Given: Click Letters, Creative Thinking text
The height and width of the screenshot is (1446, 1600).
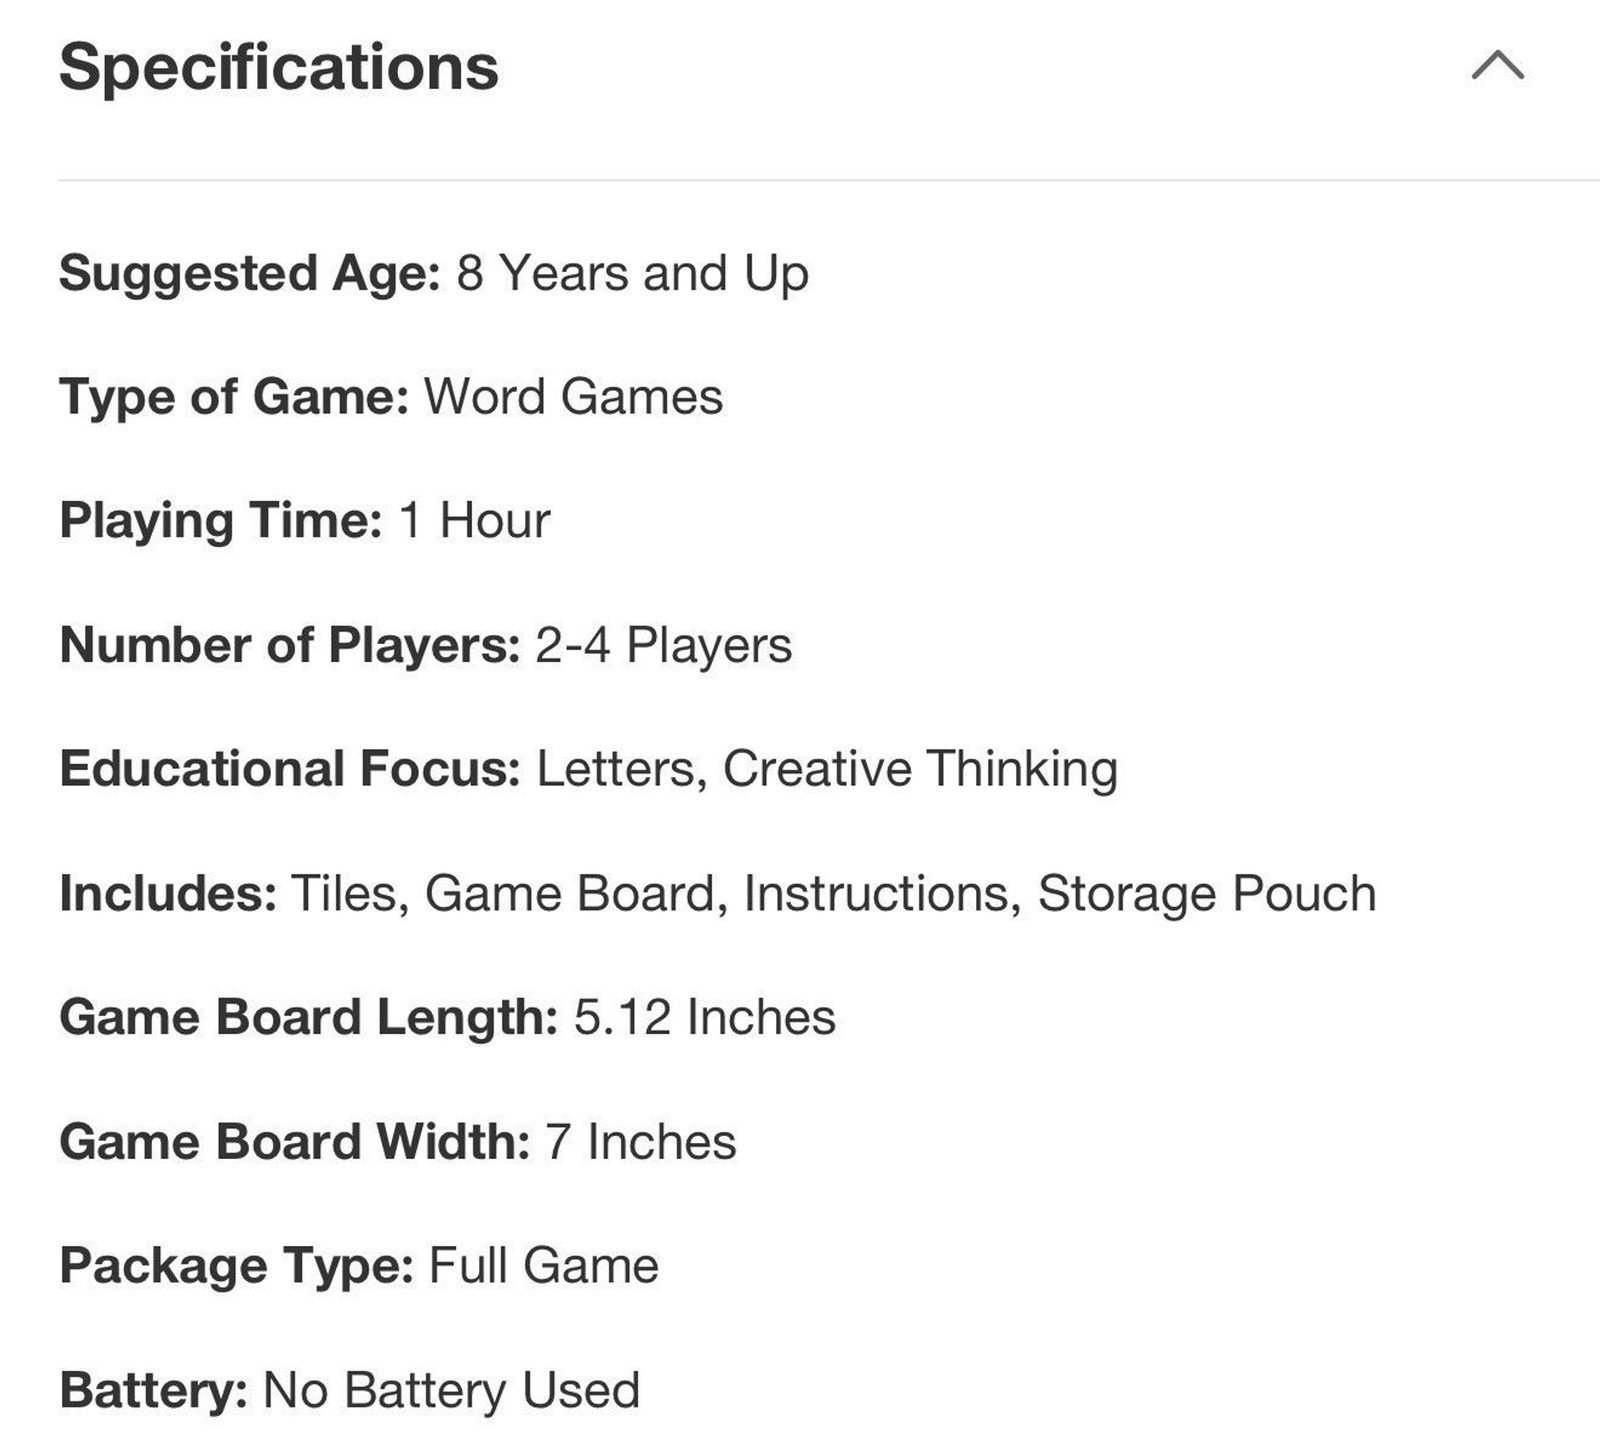Looking at the screenshot, I should point(827,769).
